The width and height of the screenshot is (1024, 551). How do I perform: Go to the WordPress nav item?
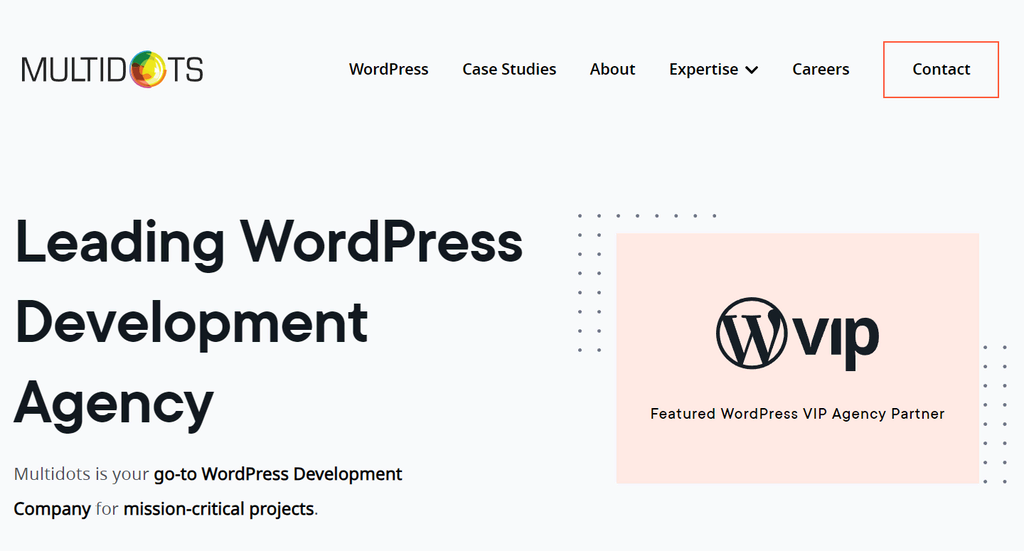pyautogui.click(x=389, y=69)
